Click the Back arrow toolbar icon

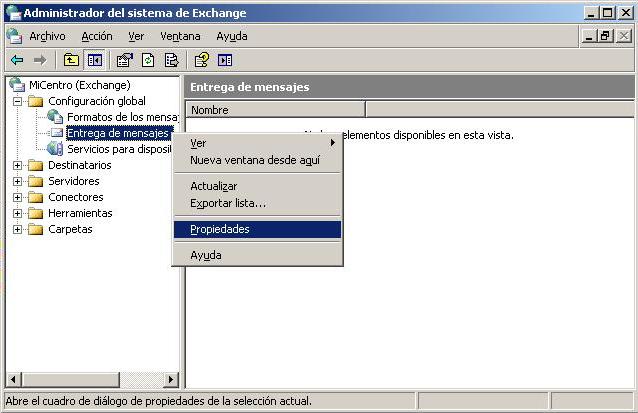pos(17,60)
